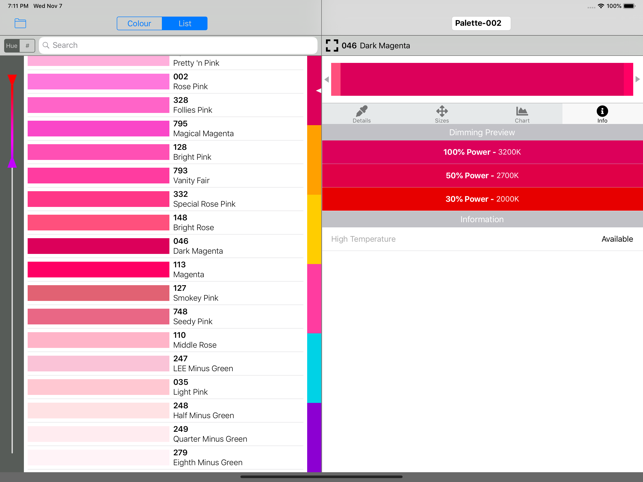Image resolution: width=643 pixels, height=482 pixels.
Task: Tap the fullscreen frame icon beside 046
Action: [x=332, y=46]
